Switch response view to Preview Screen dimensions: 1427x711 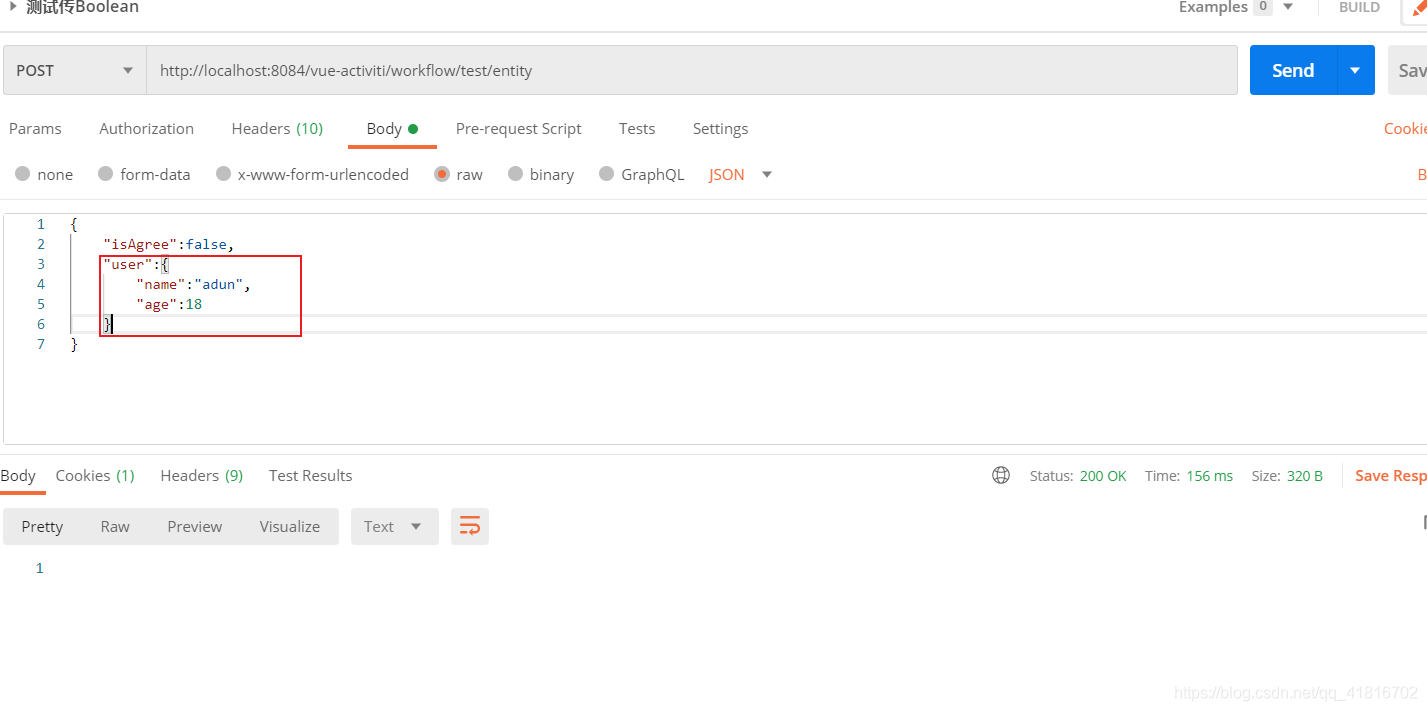click(x=195, y=526)
